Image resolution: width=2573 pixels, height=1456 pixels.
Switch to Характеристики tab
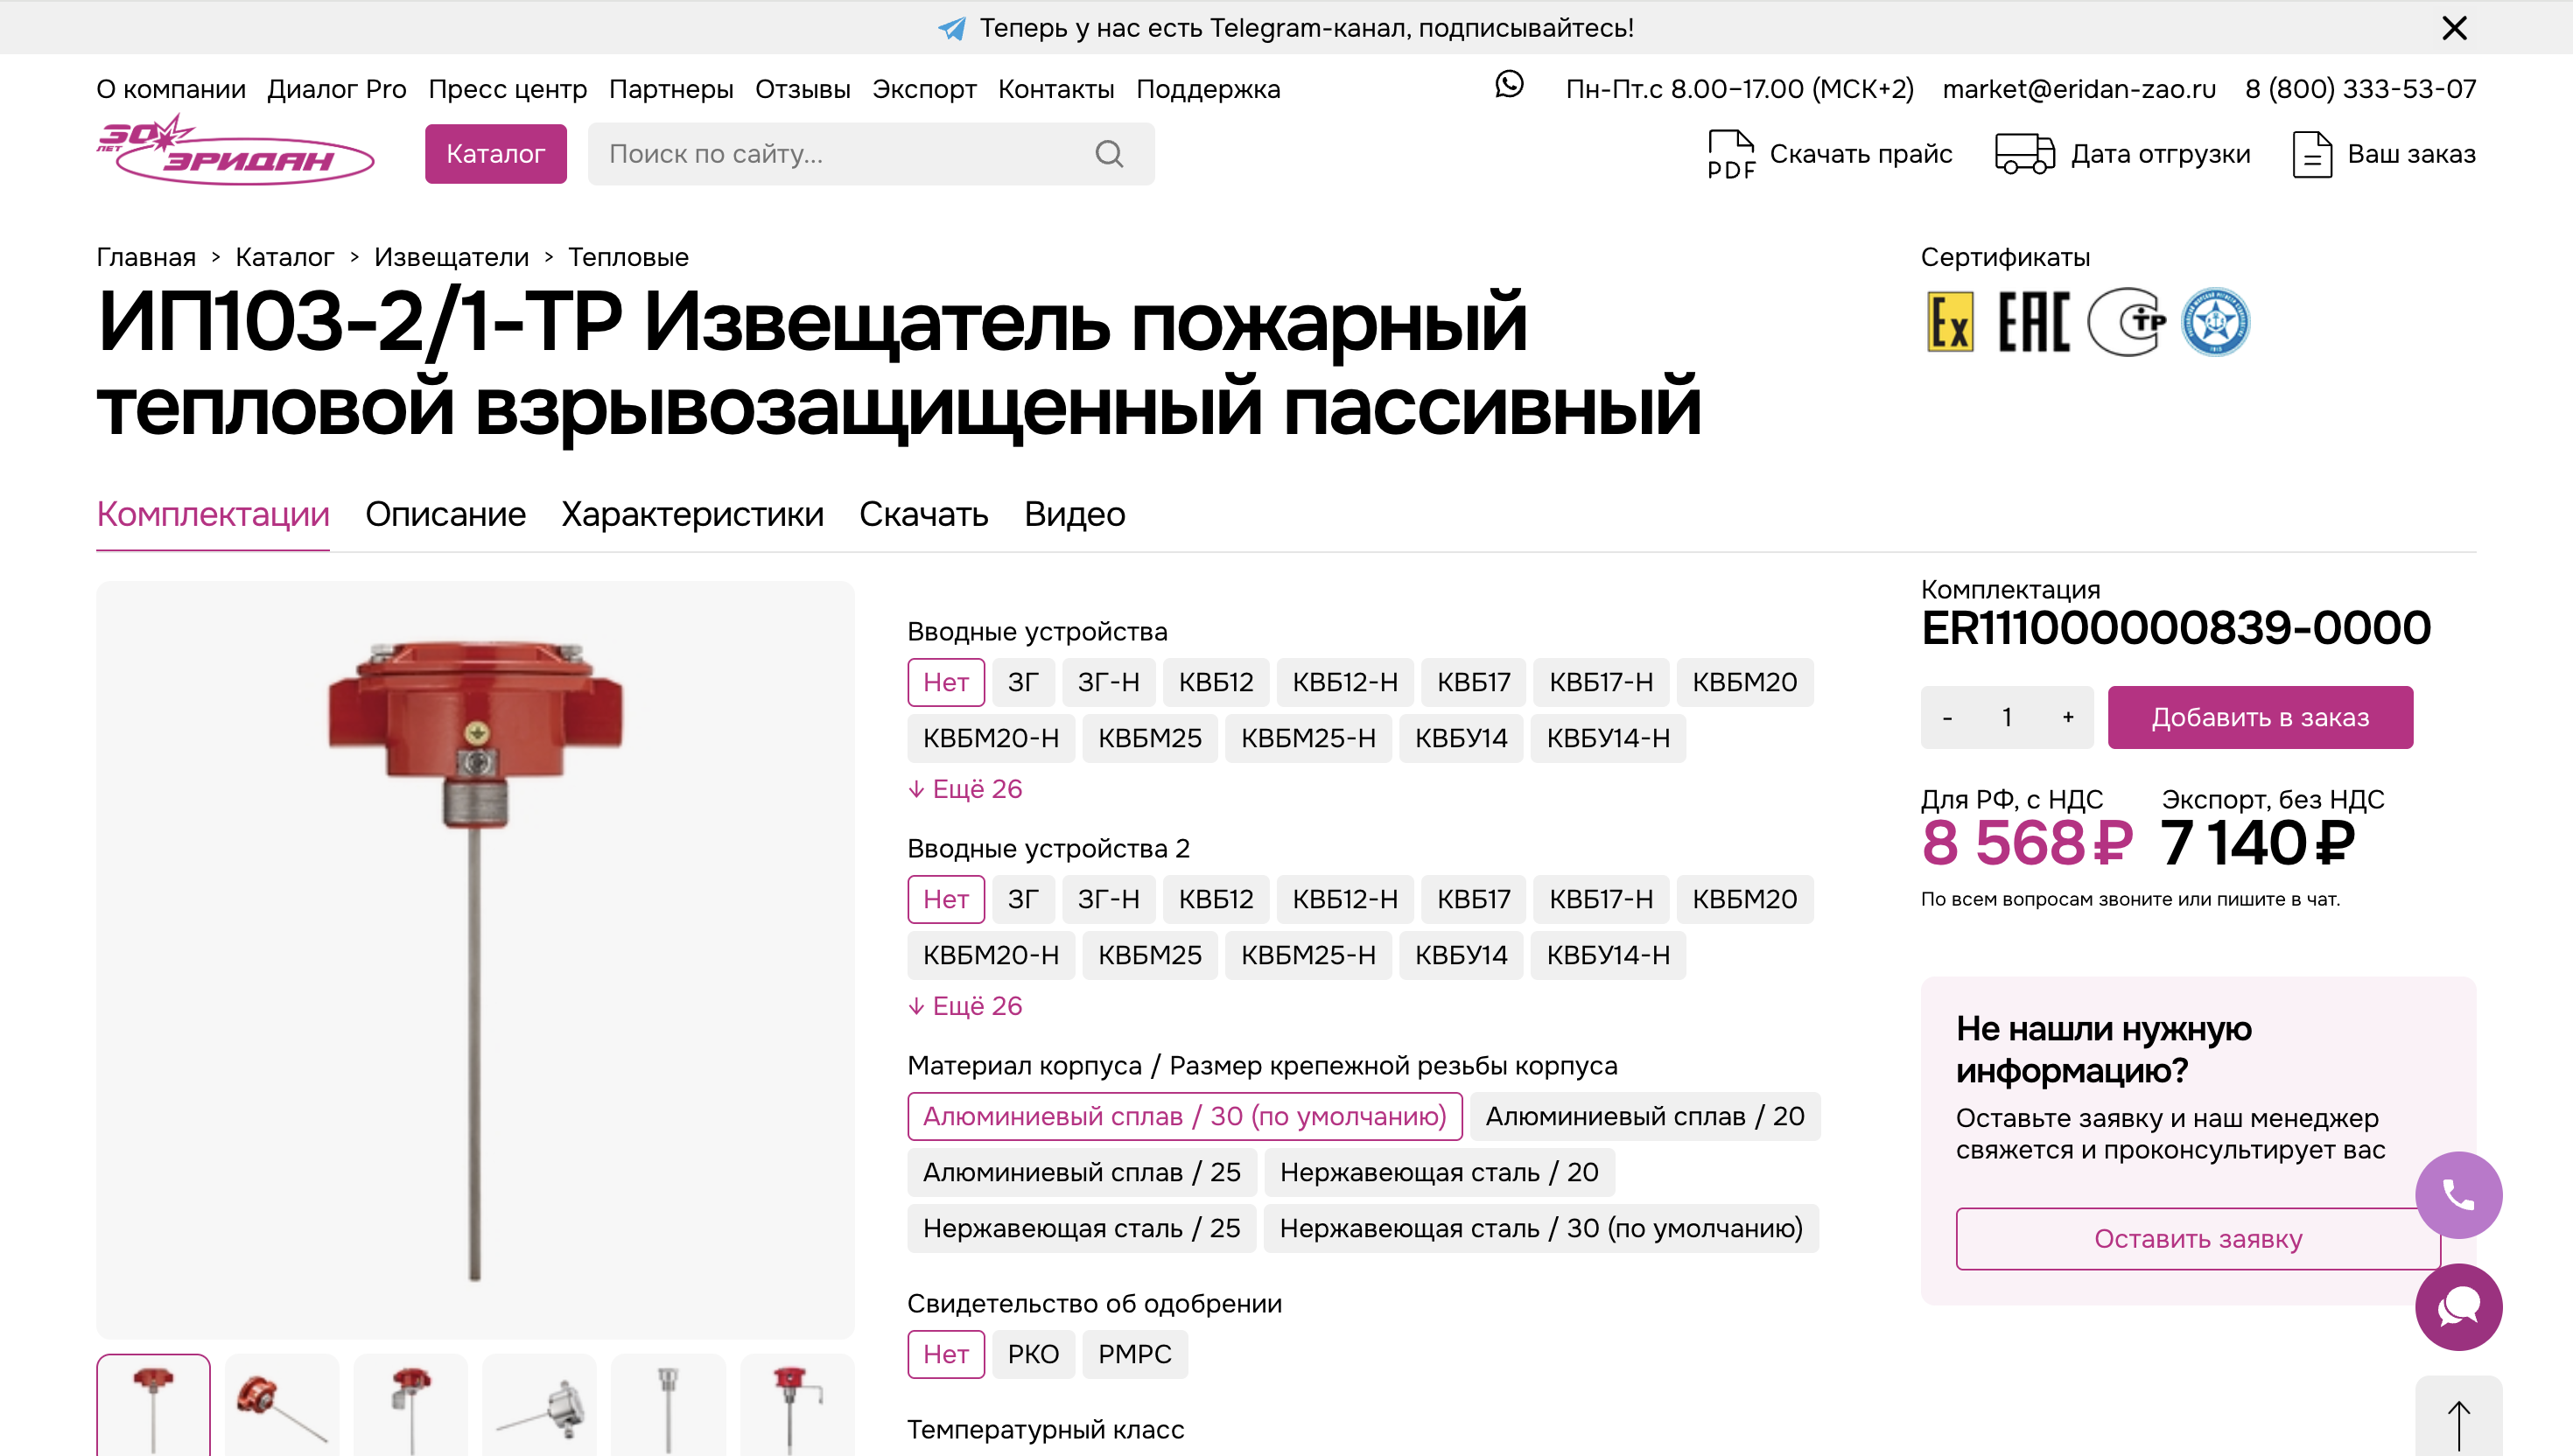(692, 514)
